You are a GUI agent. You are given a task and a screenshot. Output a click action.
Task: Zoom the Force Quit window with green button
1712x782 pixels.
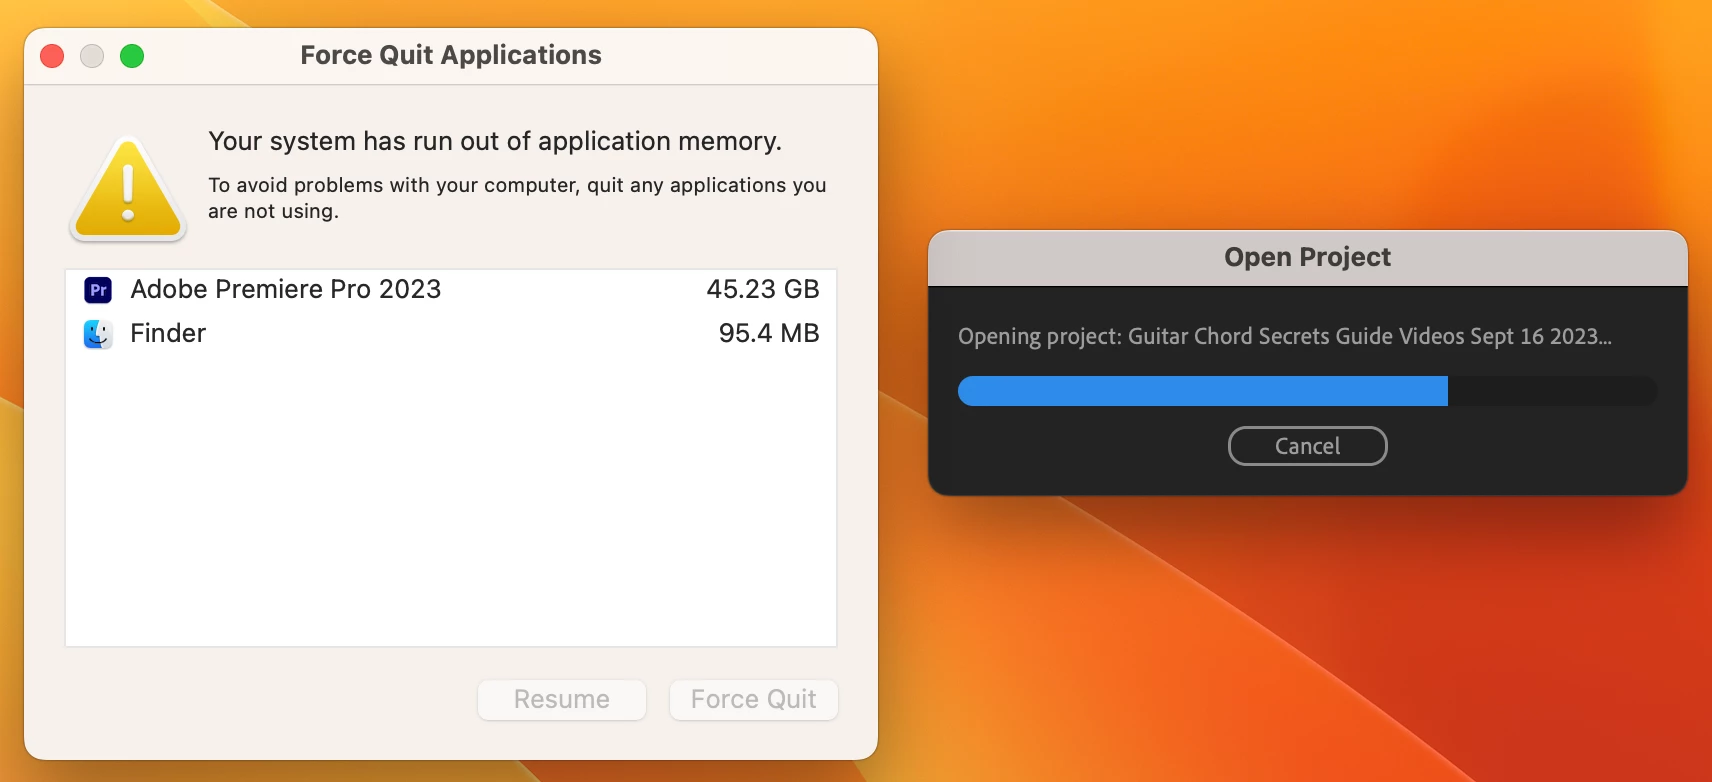[x=132, y=56]
